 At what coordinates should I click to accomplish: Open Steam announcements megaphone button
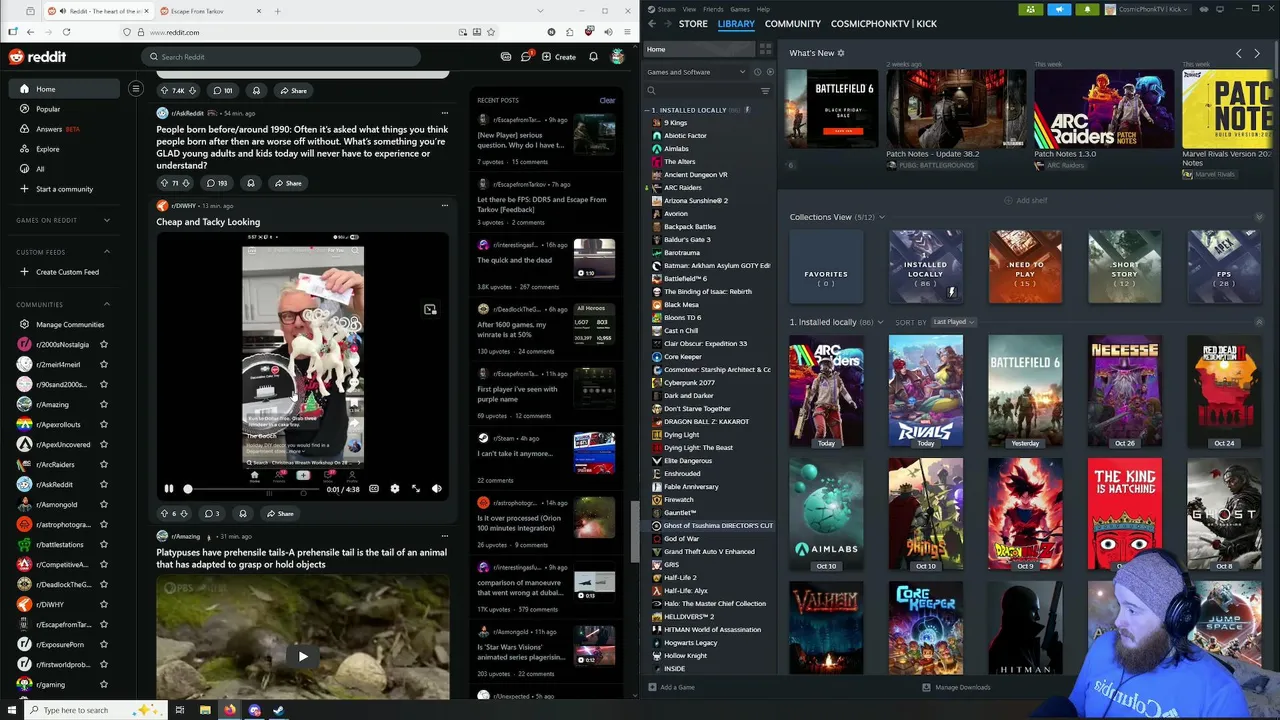(1059, 9)
